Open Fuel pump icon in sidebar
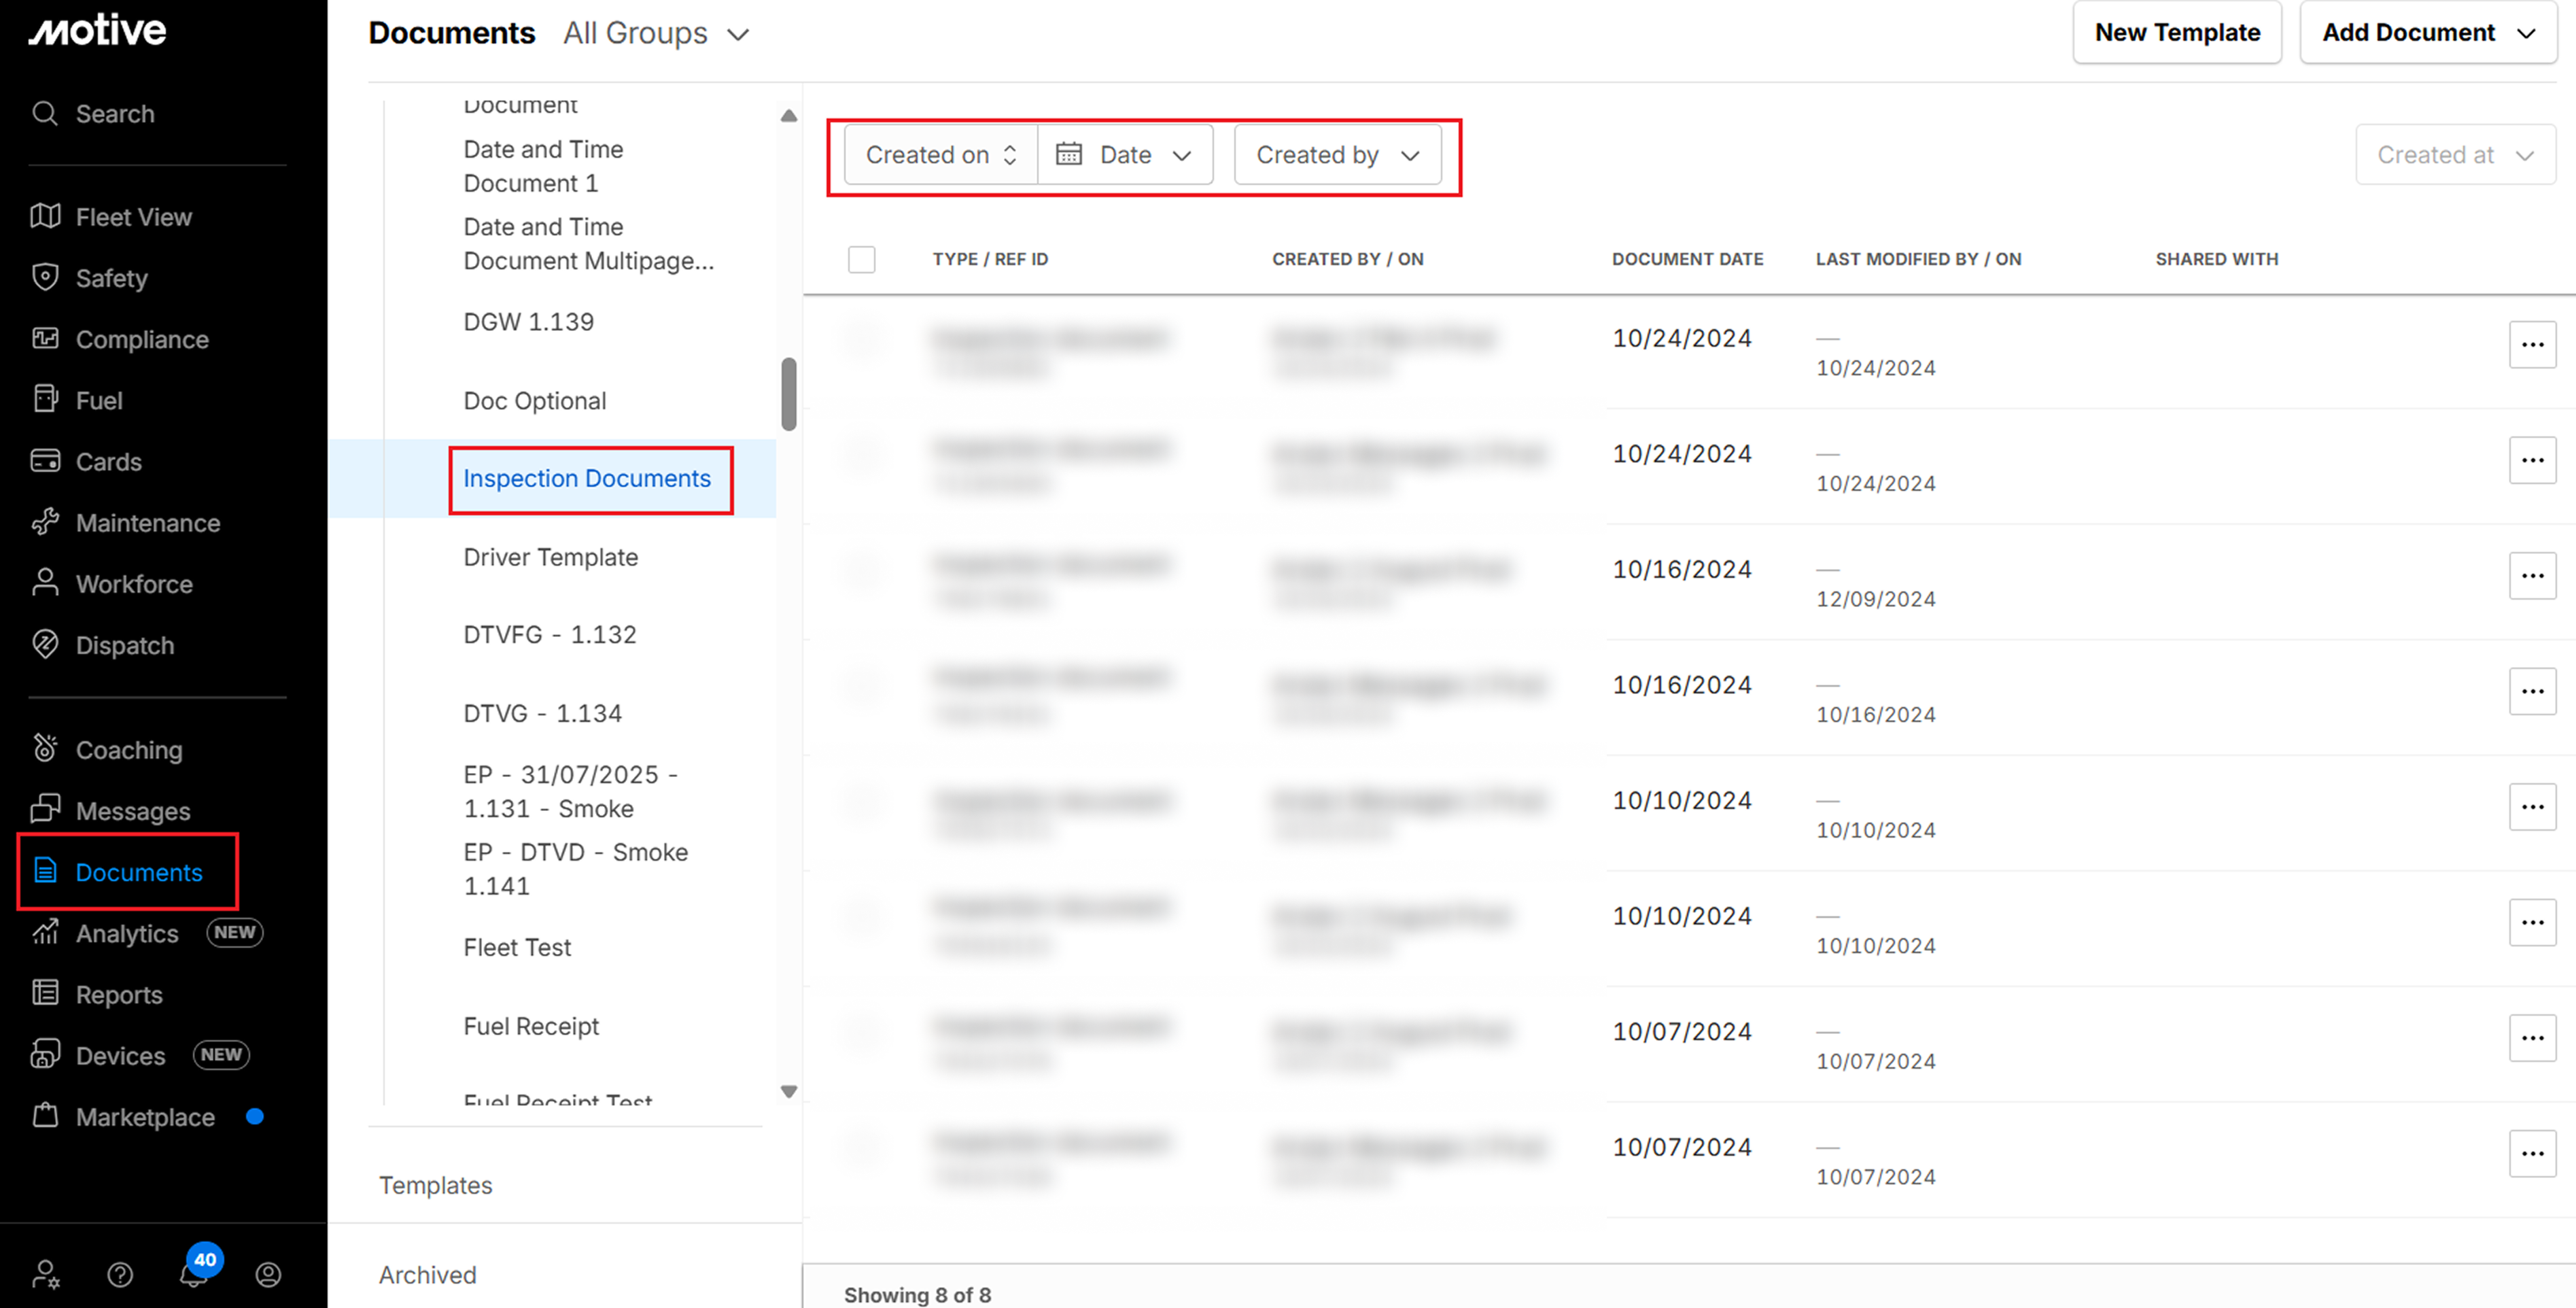The height and width of the screenshot is (1308, 2576). pos(45,399)
